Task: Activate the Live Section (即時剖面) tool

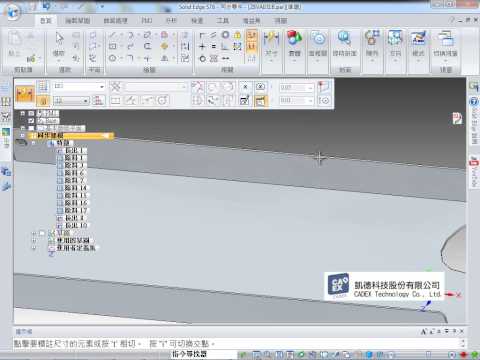Action: 345,43
